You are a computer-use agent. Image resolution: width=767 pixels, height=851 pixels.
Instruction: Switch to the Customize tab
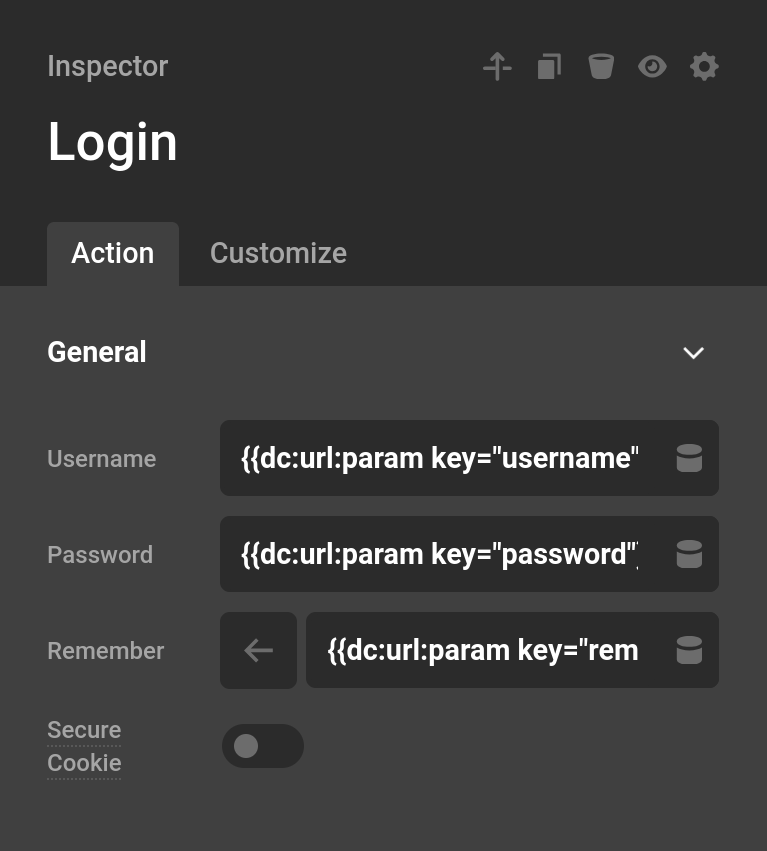tap(278, 253)
